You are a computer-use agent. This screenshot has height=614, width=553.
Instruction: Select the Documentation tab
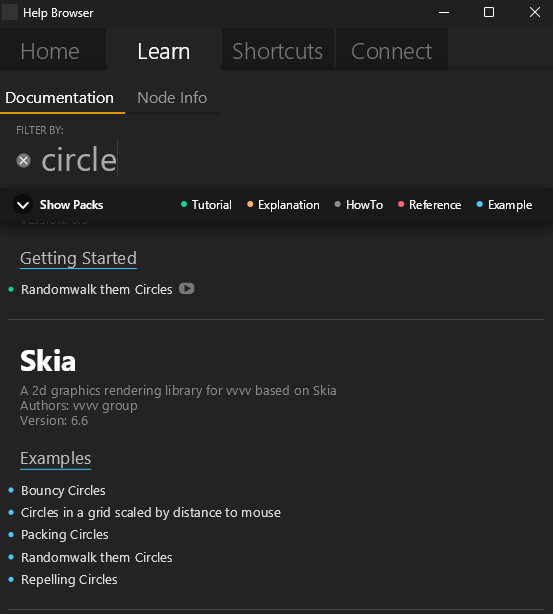(x=60, y=98)
